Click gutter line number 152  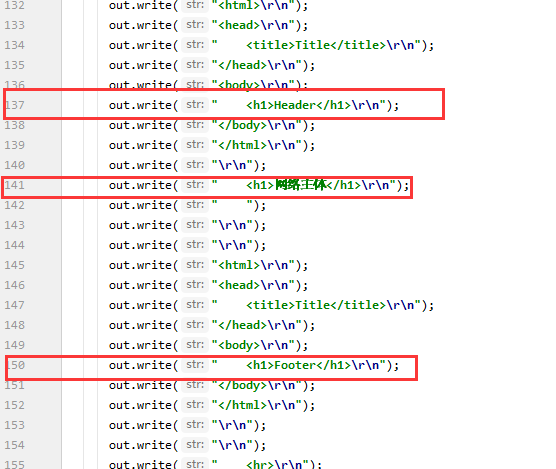coord(15,405)
